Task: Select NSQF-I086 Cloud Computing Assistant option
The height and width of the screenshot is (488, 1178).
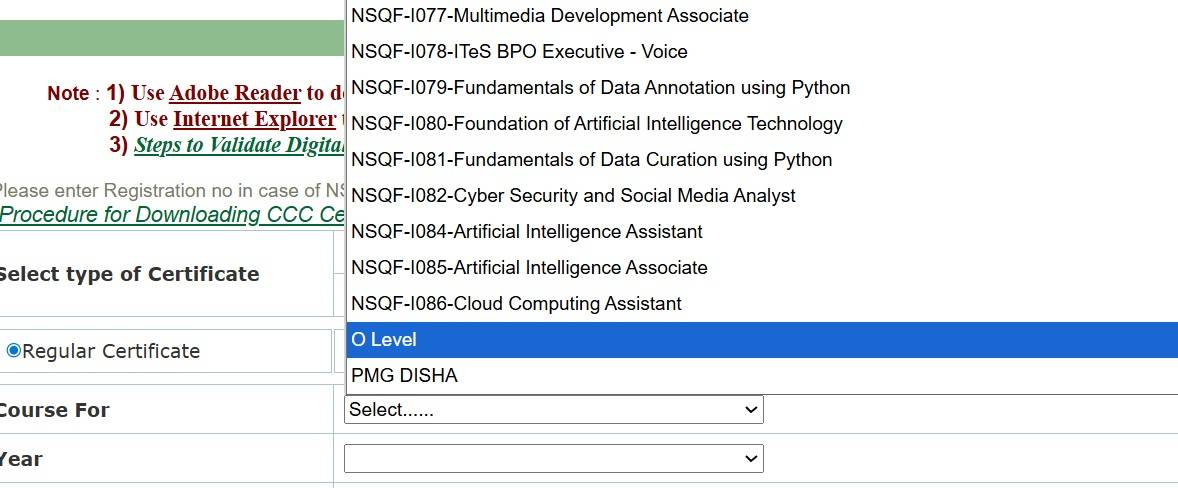Action: coord(516,304)
